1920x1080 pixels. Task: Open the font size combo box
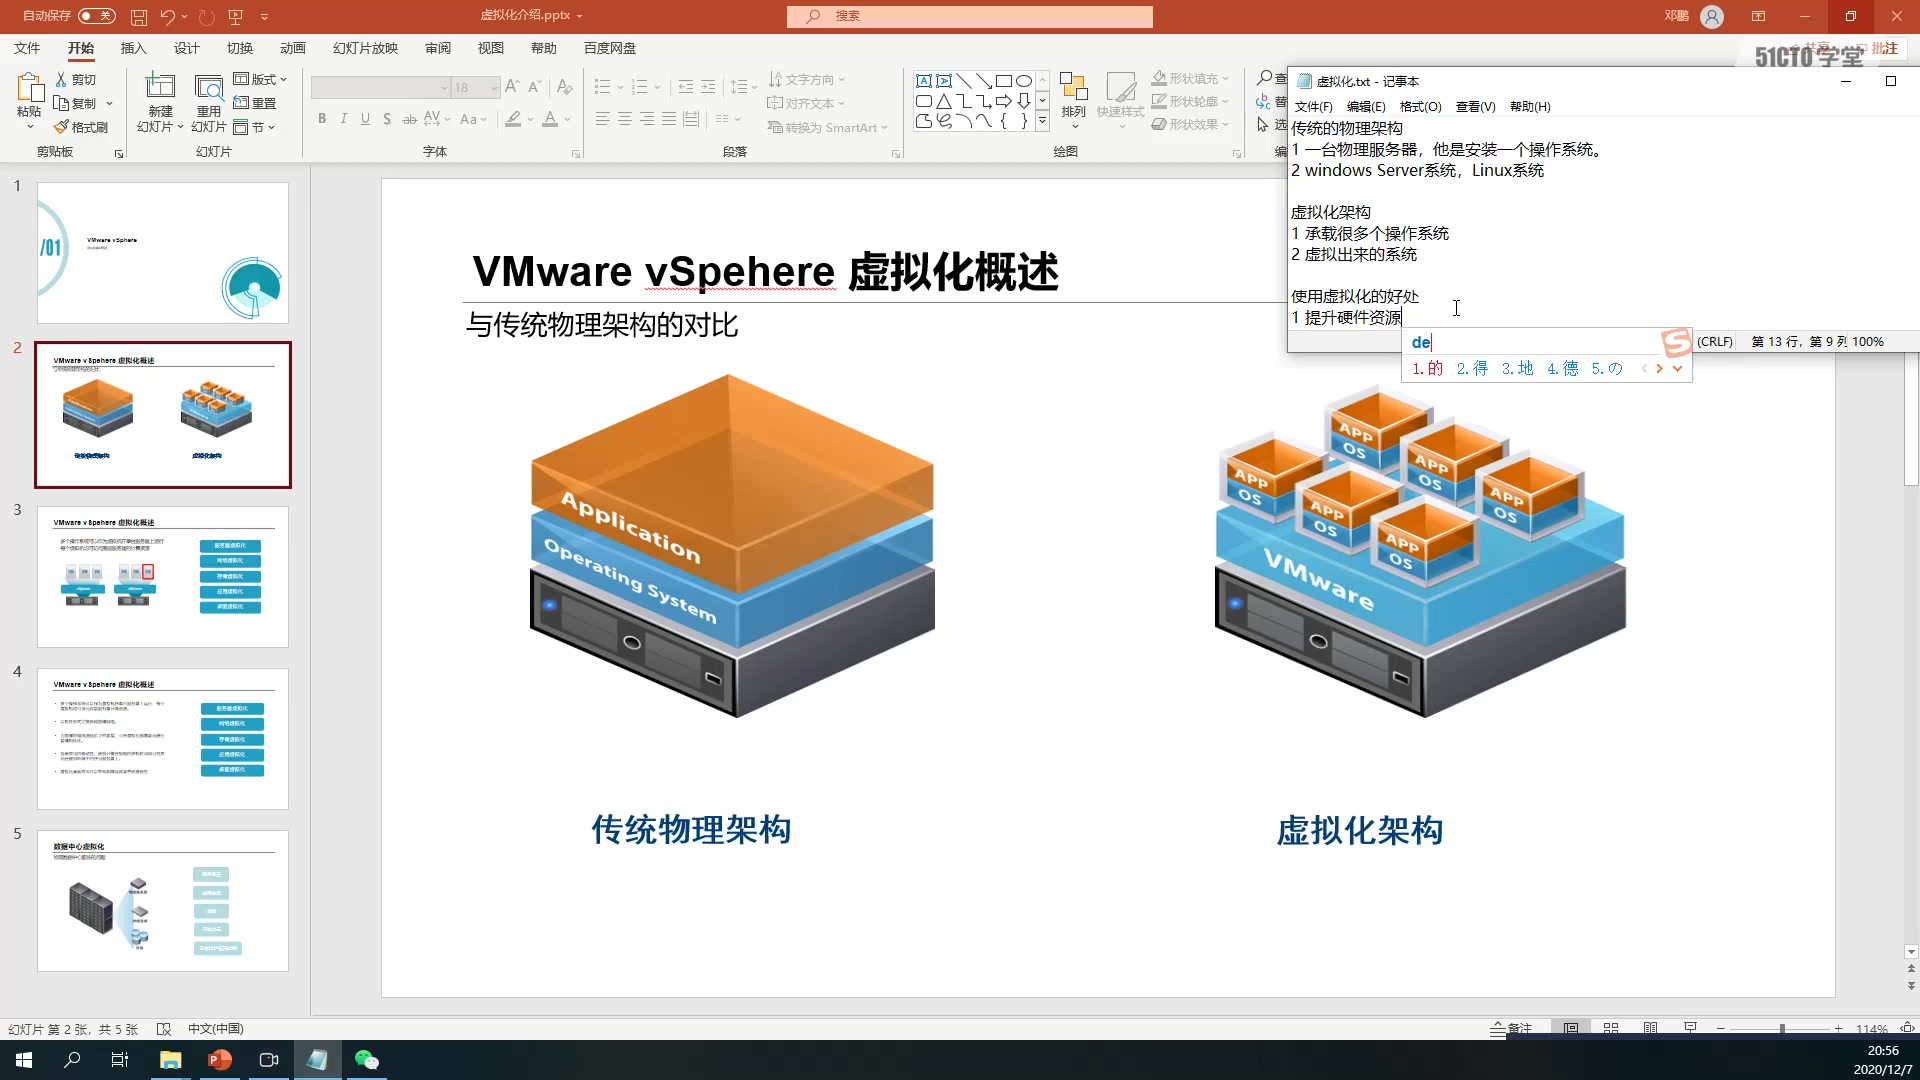(x=475, y=88)
